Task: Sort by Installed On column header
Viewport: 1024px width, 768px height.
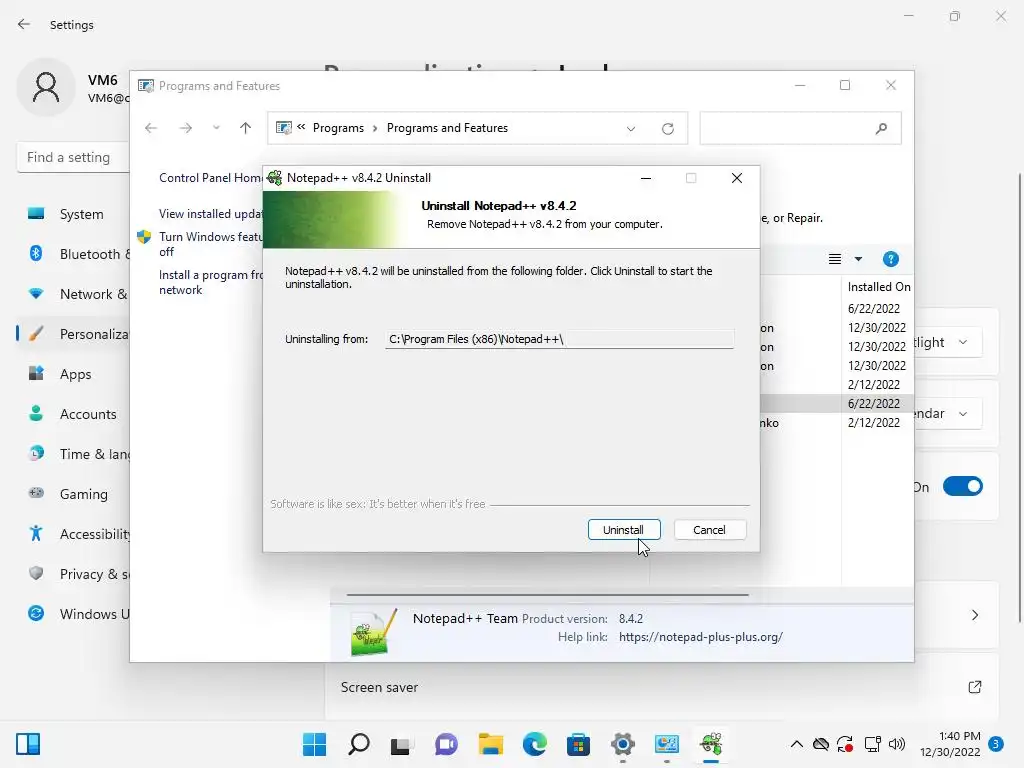Action: tap(878, 287)
